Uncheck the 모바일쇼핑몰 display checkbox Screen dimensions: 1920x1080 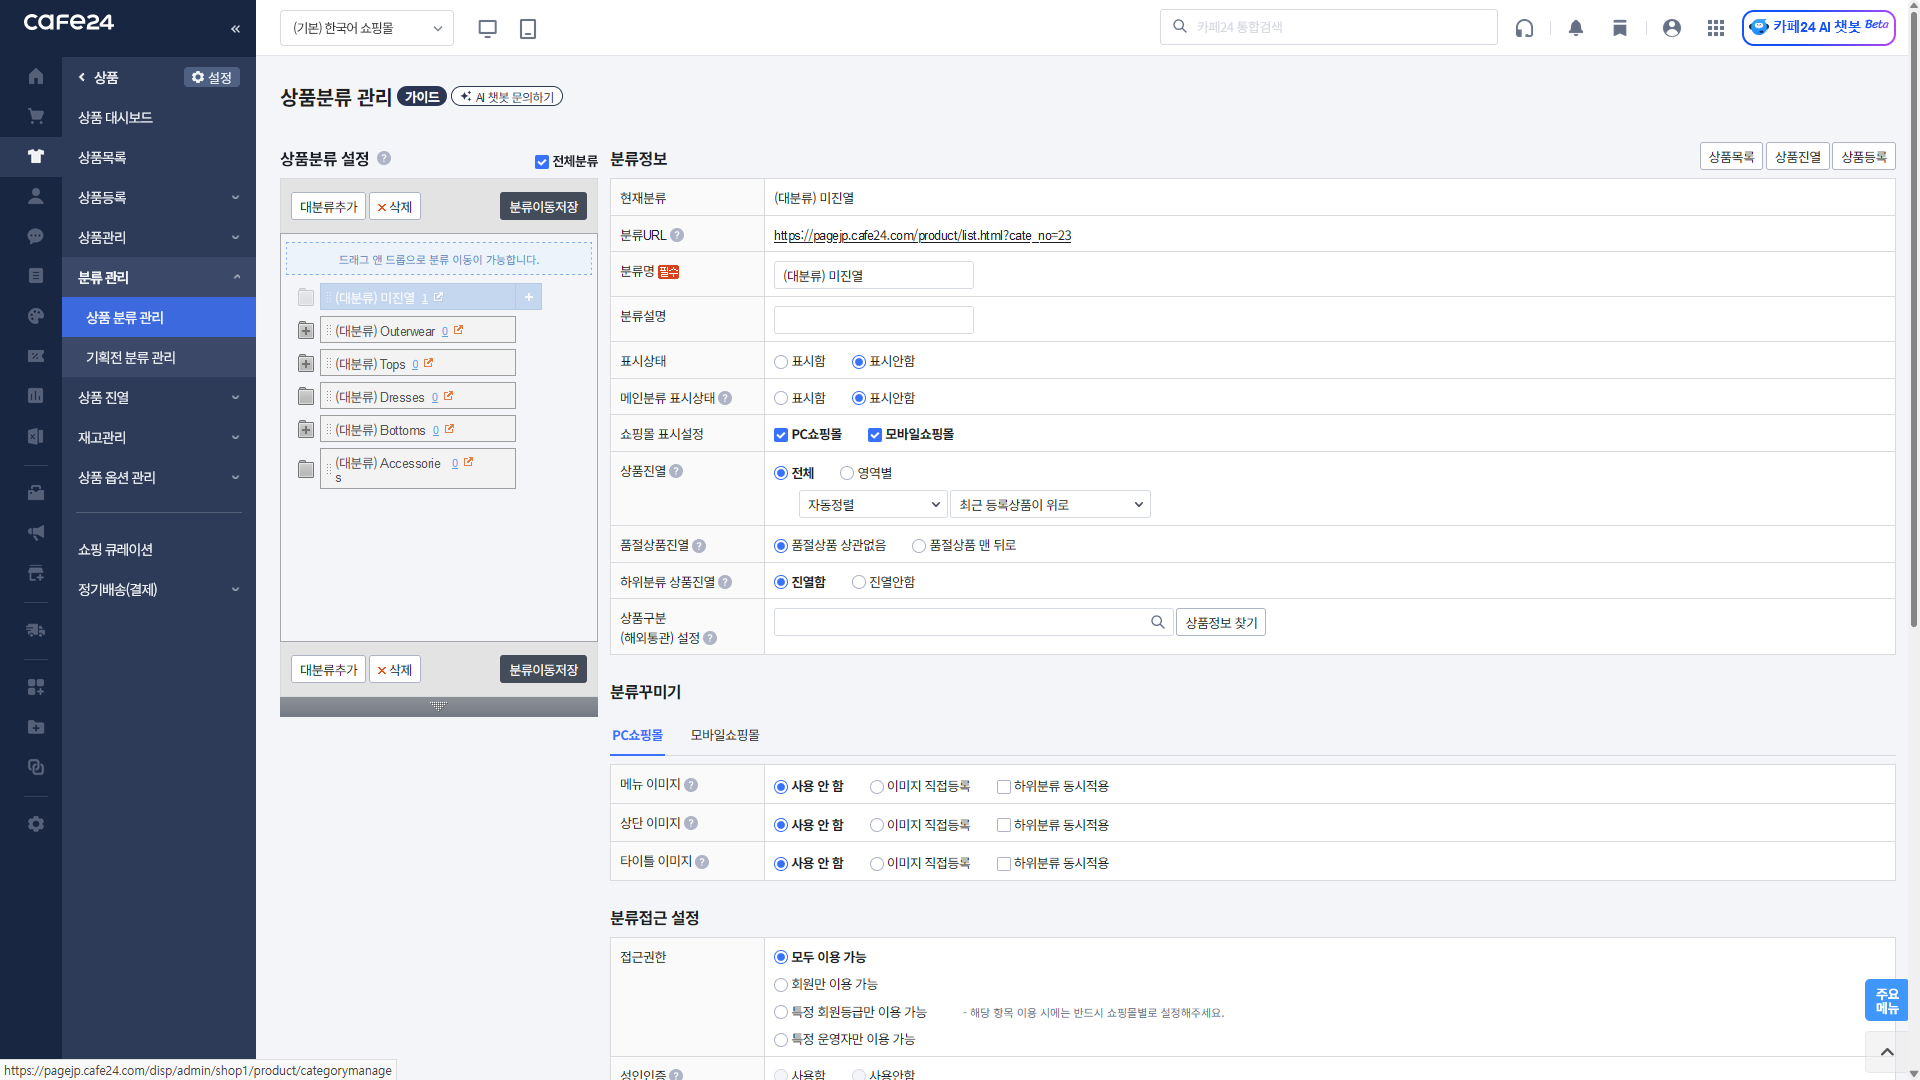[875, 435]
